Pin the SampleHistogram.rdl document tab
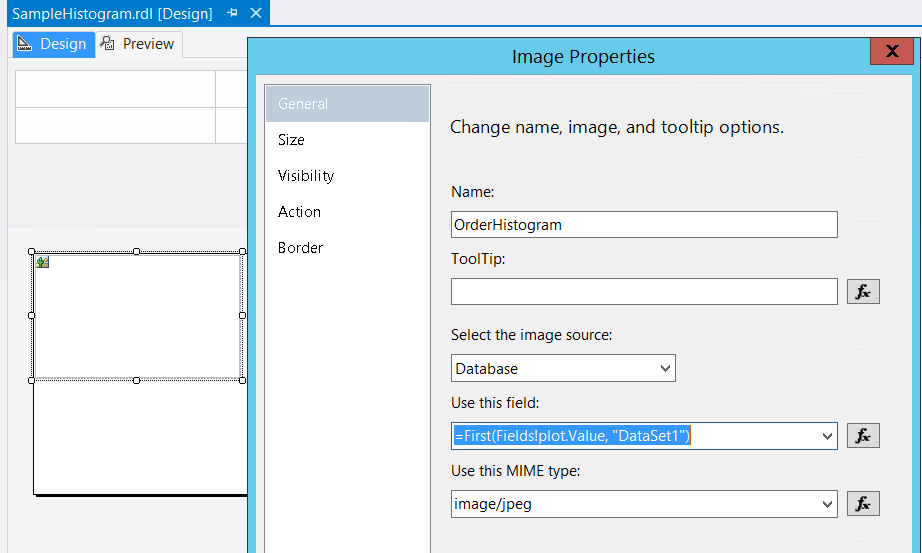Image resolution: width=922 pixels, height=553 pixels. 232,13
